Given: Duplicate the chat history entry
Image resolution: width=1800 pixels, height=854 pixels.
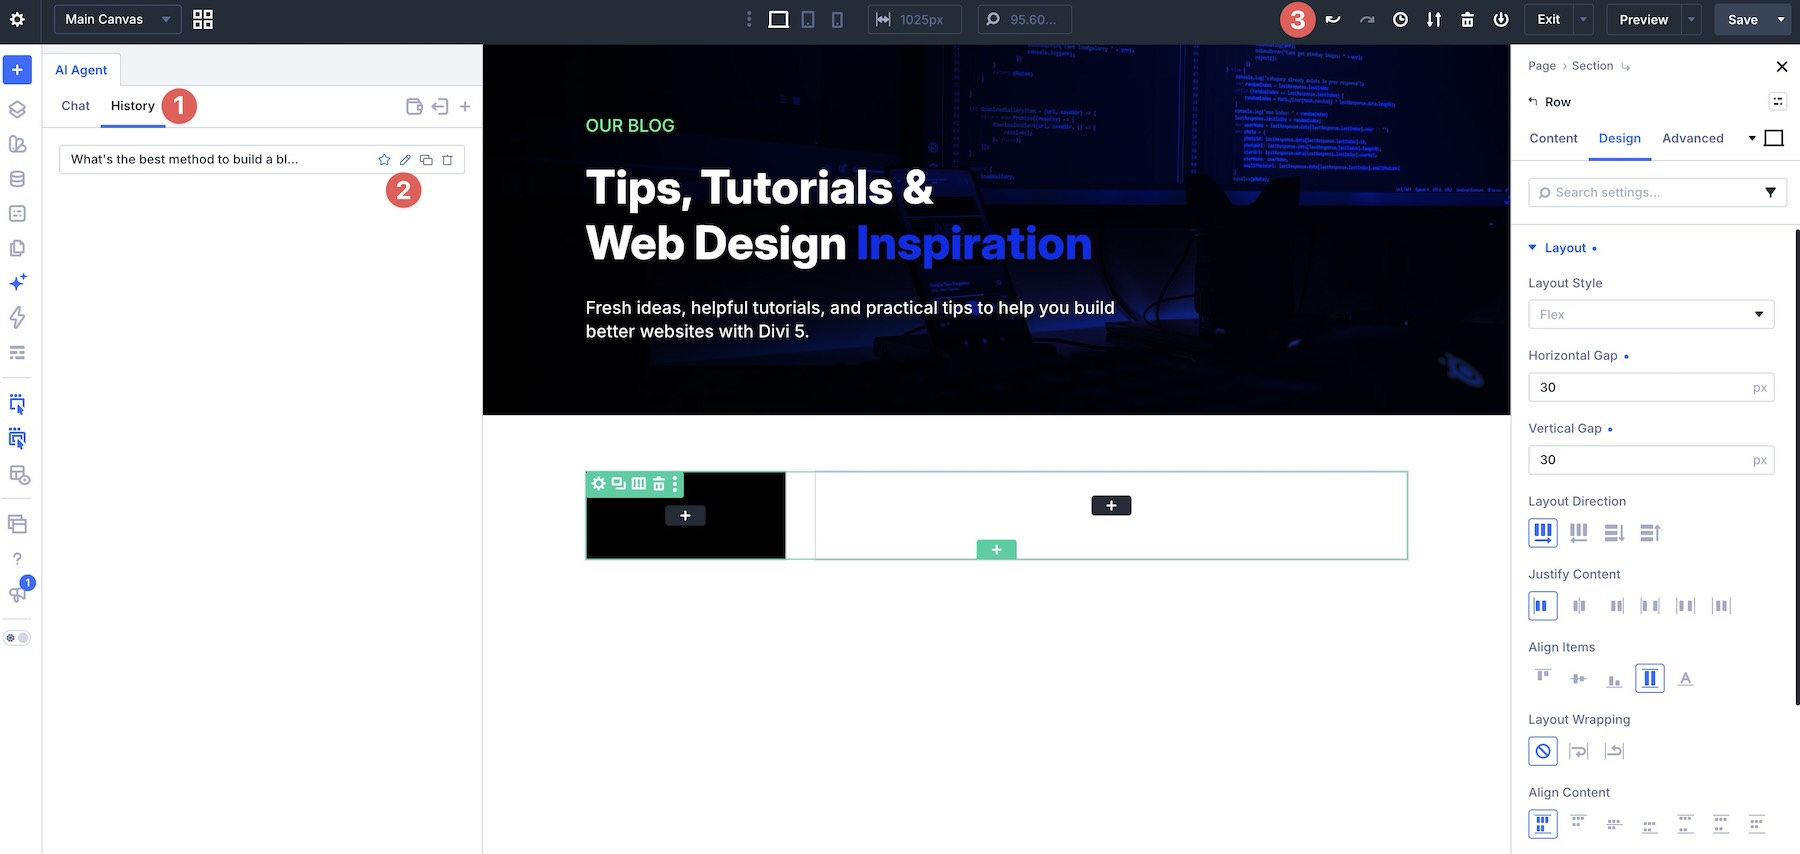Looking at the screenshot, I should pyautogui.click(x=426, y=160).
